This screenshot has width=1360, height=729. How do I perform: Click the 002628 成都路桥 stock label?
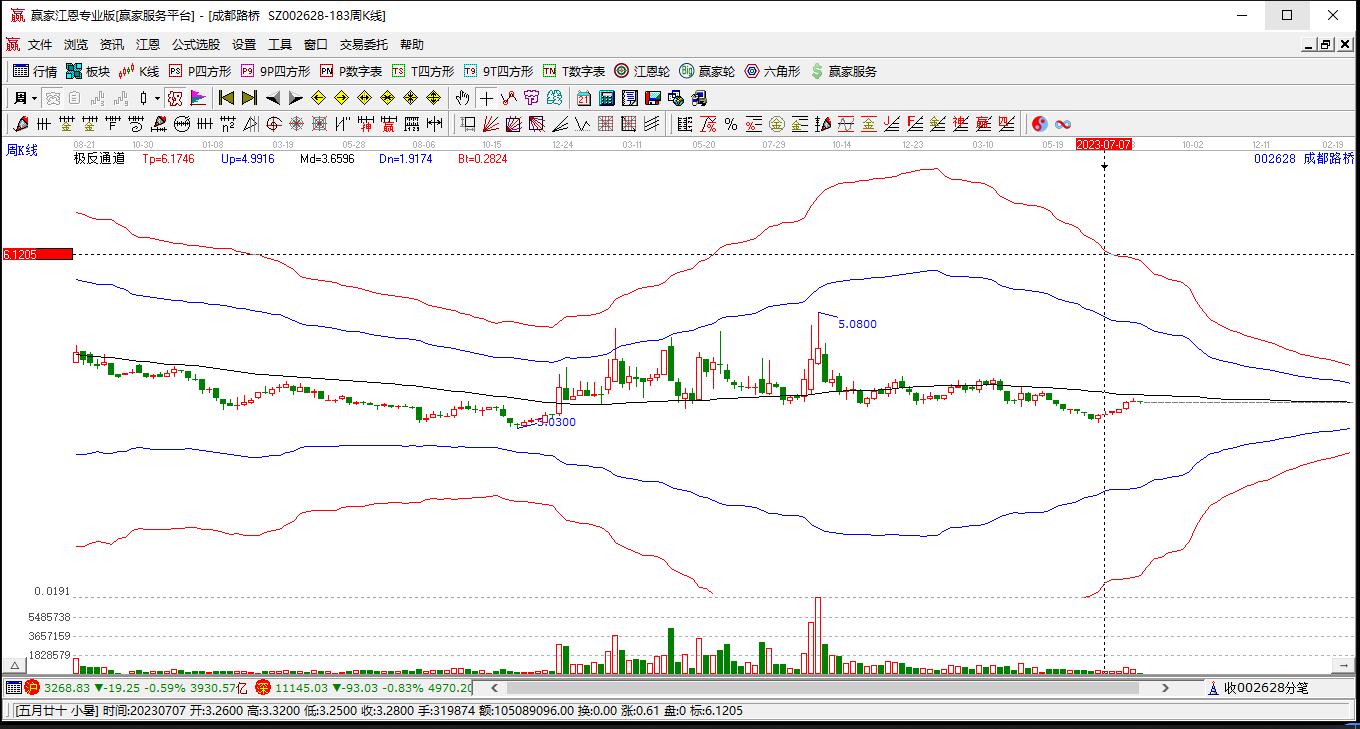coord(1304,158)
